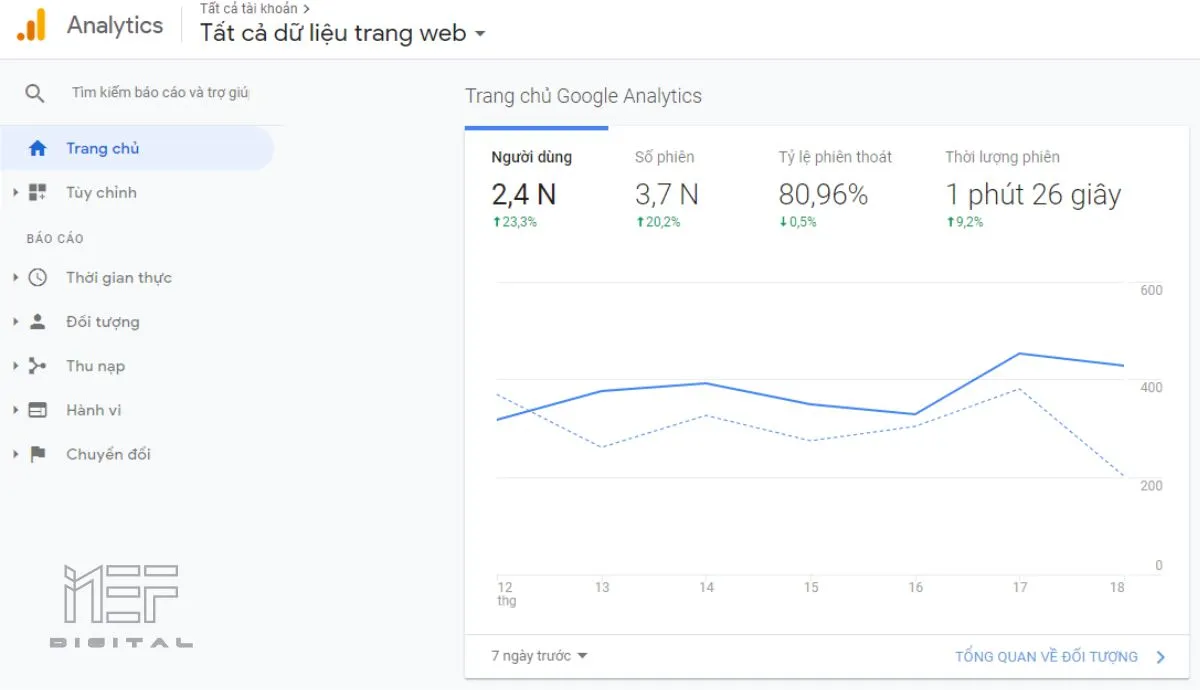
Task: Select the Tỷ lệ phiên thoát metric tab
Action: tap(835, 188)
